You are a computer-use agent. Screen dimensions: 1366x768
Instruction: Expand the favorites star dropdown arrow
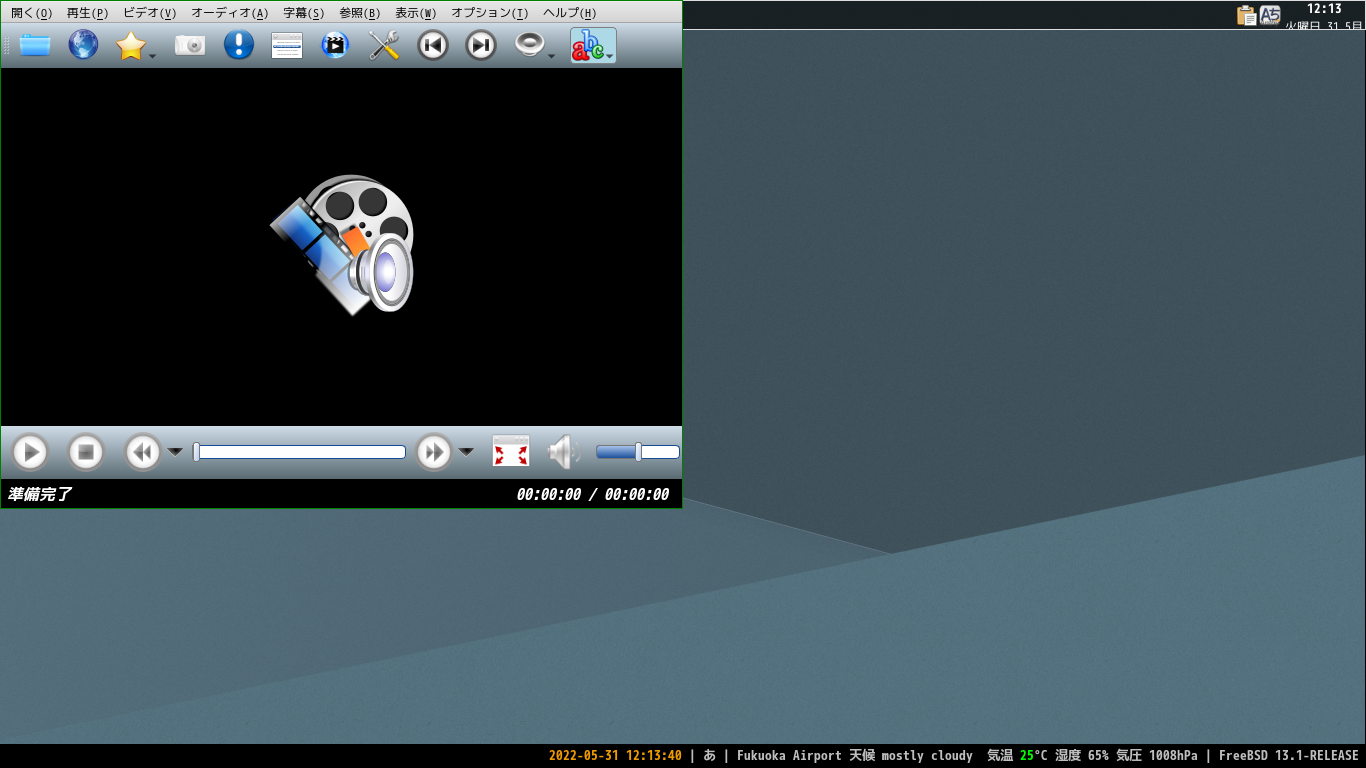[x=152, y=56]
